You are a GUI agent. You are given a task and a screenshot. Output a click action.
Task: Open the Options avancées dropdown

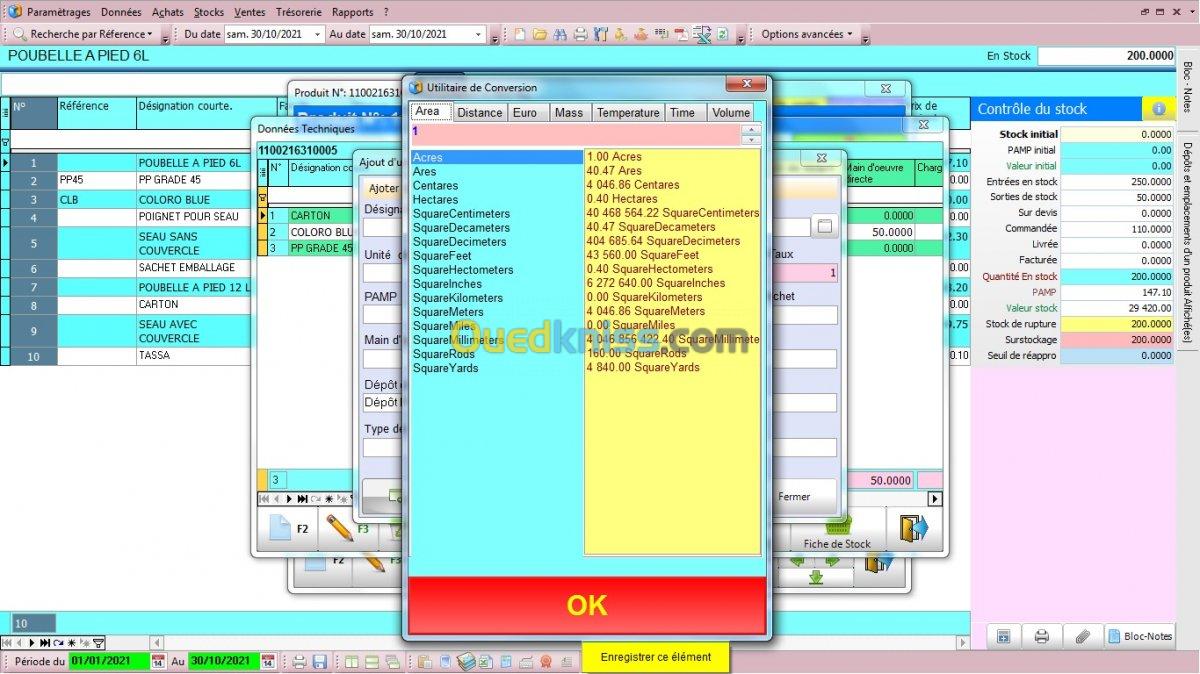click(x=806, y=34)
